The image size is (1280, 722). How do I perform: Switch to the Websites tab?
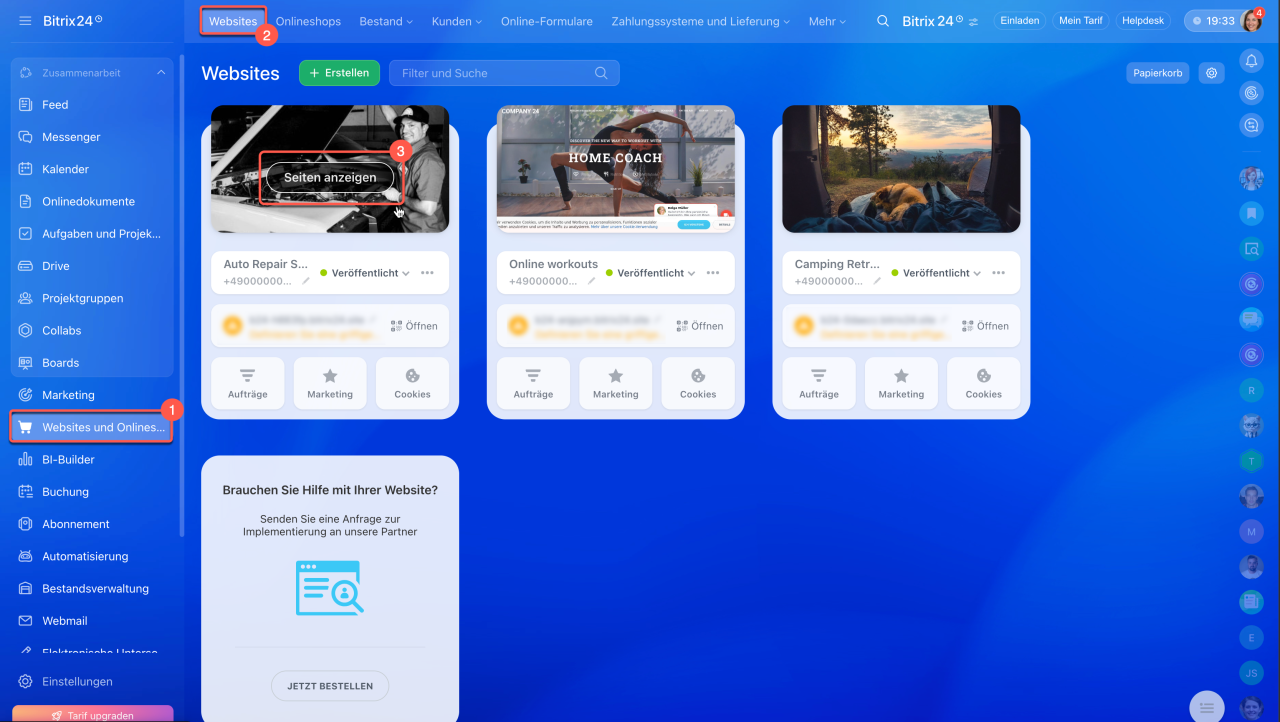point(233,21)
